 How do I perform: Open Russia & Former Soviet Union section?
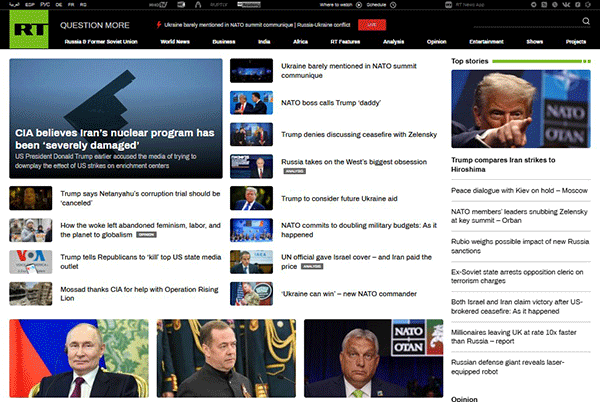click(101, 42)
